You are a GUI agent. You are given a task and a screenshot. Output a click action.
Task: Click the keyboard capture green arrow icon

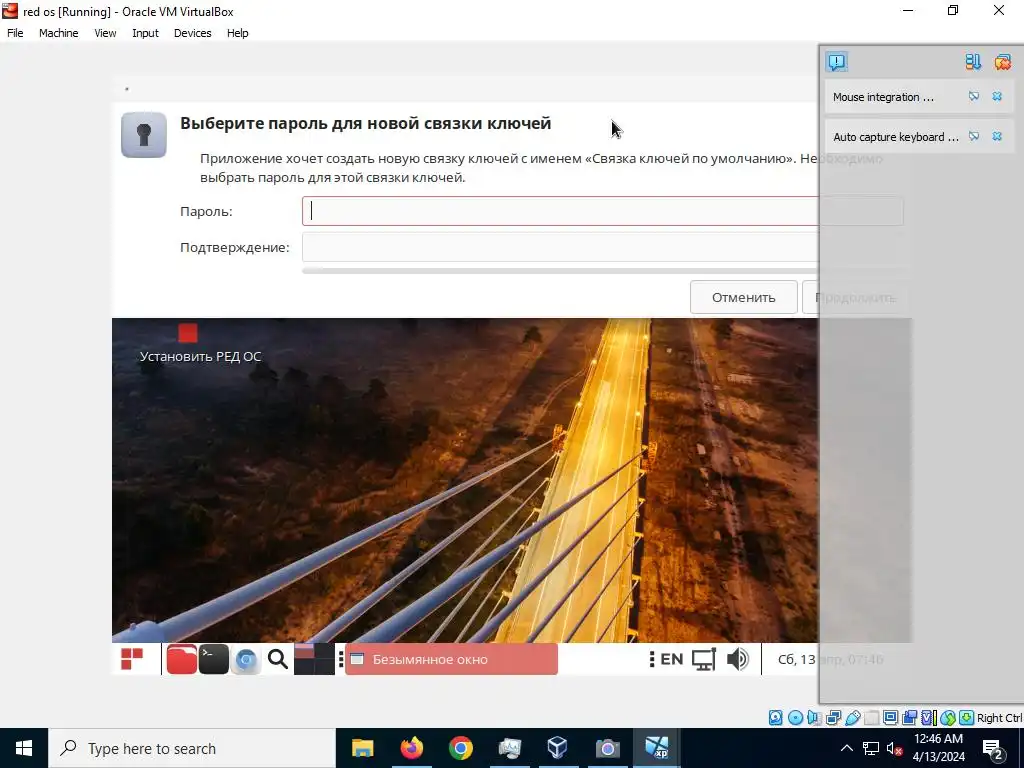point(967,718)
